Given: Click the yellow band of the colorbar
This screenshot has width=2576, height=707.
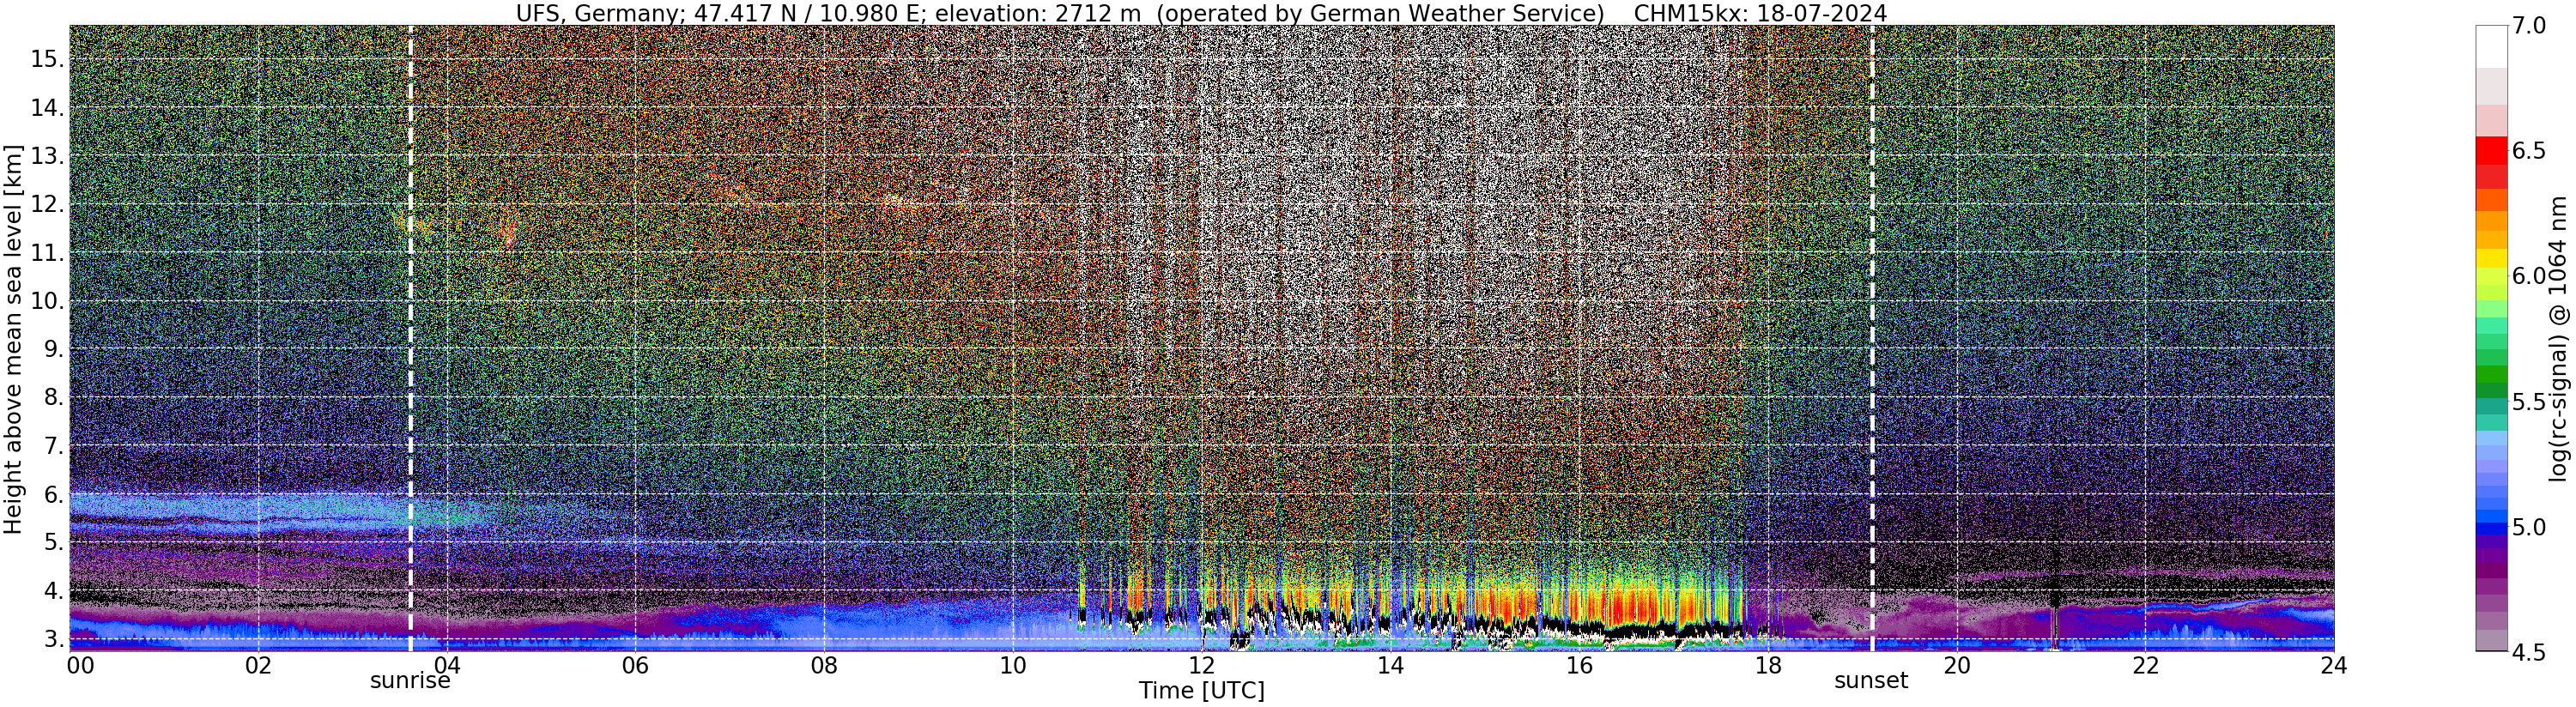Looking at the screenshot, I should (2491, 258).
